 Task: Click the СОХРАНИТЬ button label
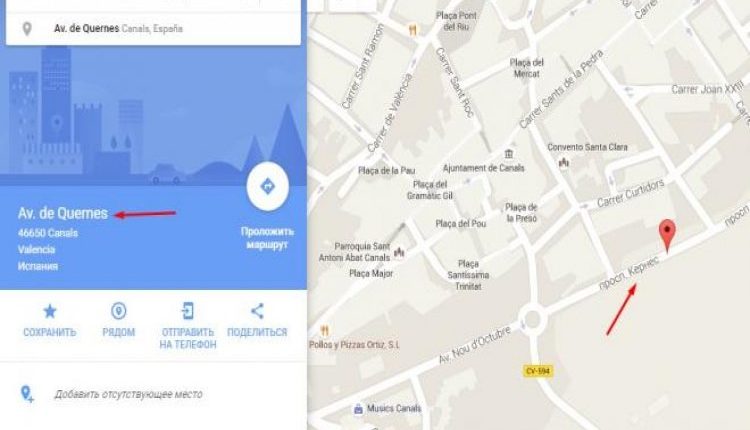[50, 332]
